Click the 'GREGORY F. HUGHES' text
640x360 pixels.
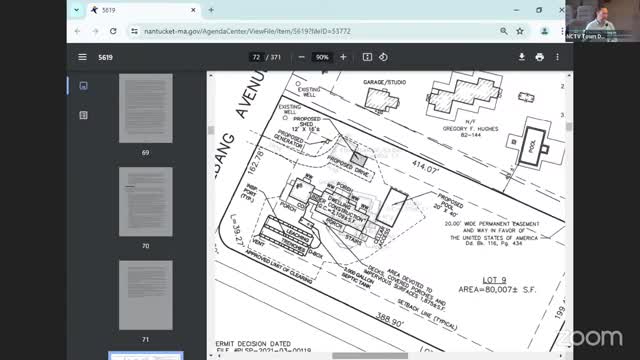471,129
